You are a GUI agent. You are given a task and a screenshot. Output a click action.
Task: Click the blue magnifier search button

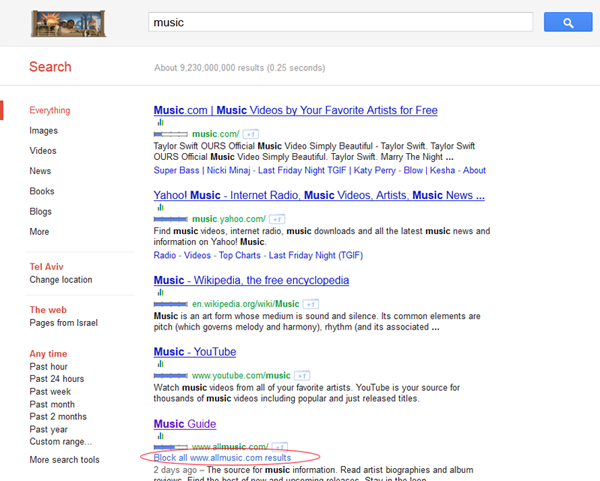568,22
